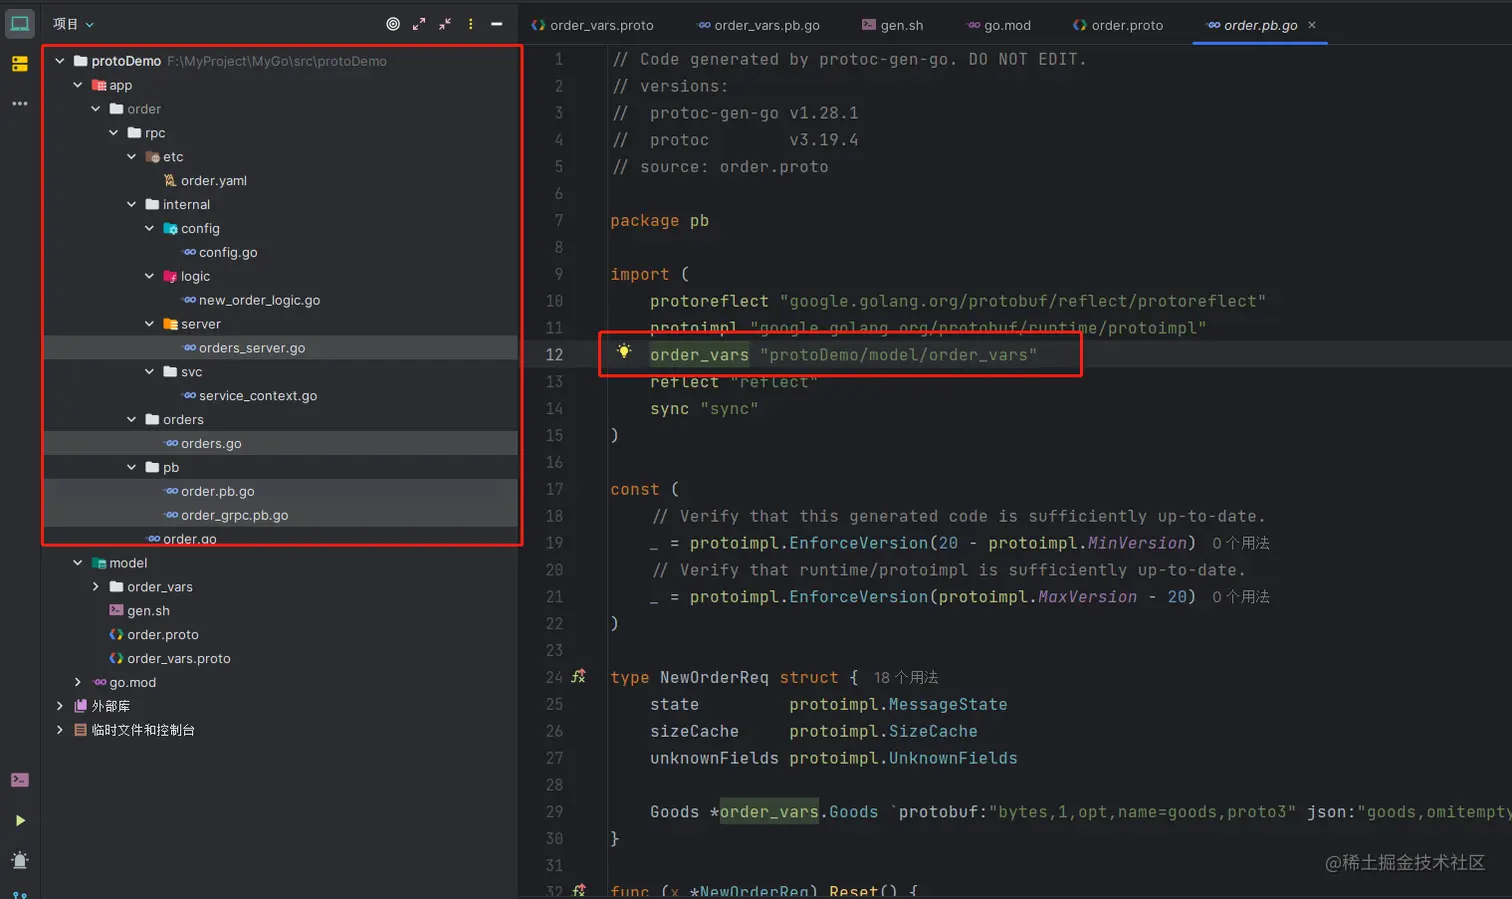Switch to the order.proto tab
Viewport: 1512px width, 899px height.
tap(1118, 25)
